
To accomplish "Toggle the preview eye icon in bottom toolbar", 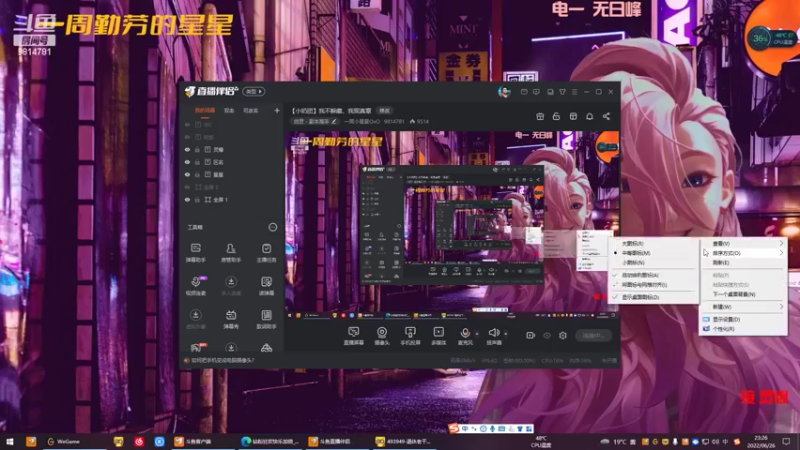I will point(547,335).
